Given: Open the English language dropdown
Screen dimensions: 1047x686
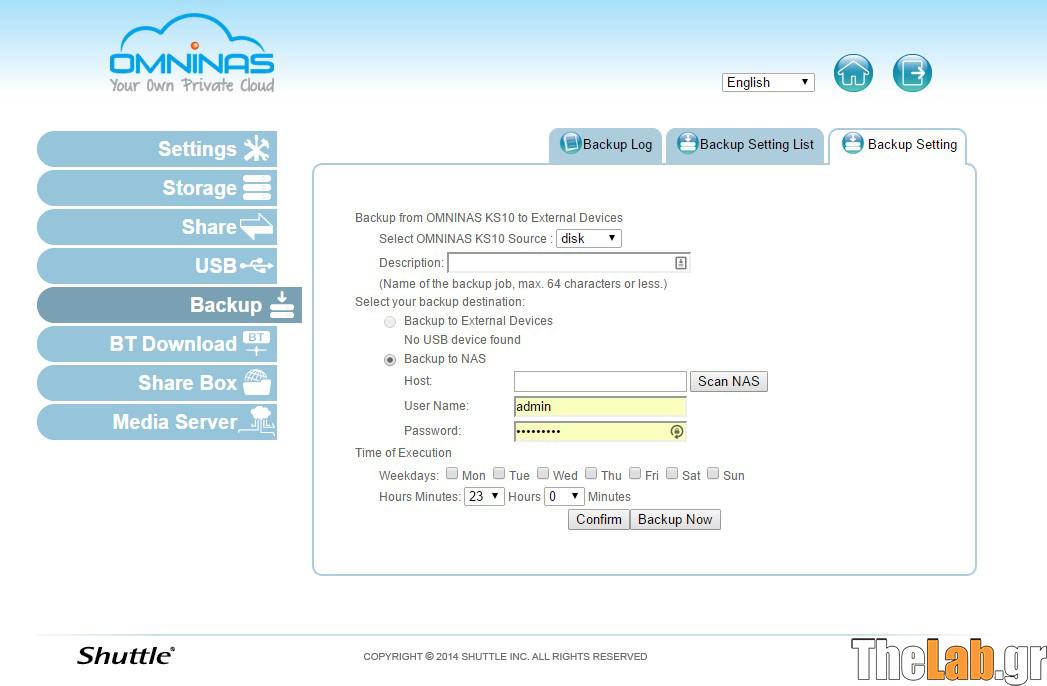Looking at the screenshot, I should point(768,82).
